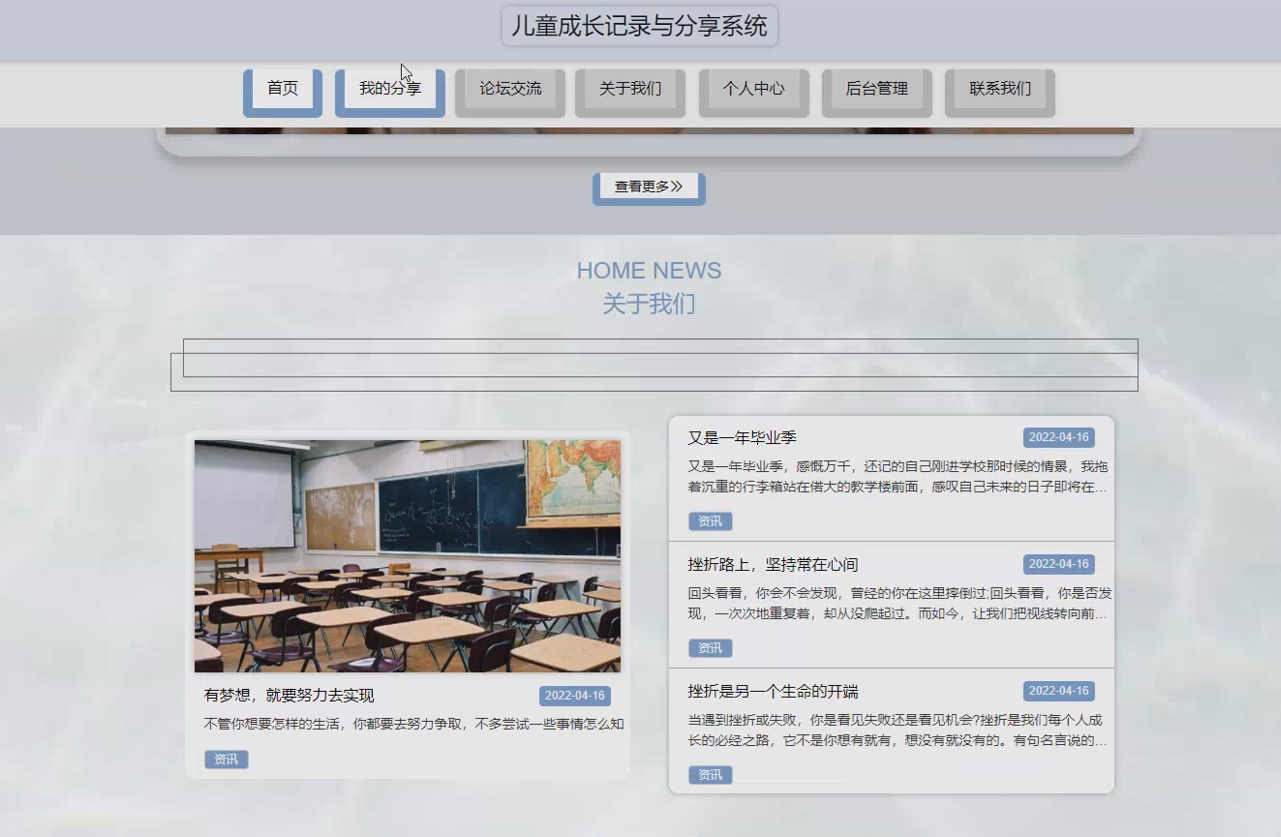
Task: Click the 儿童成长记录与分享系统 site title
Action: (x=640, y=26)
